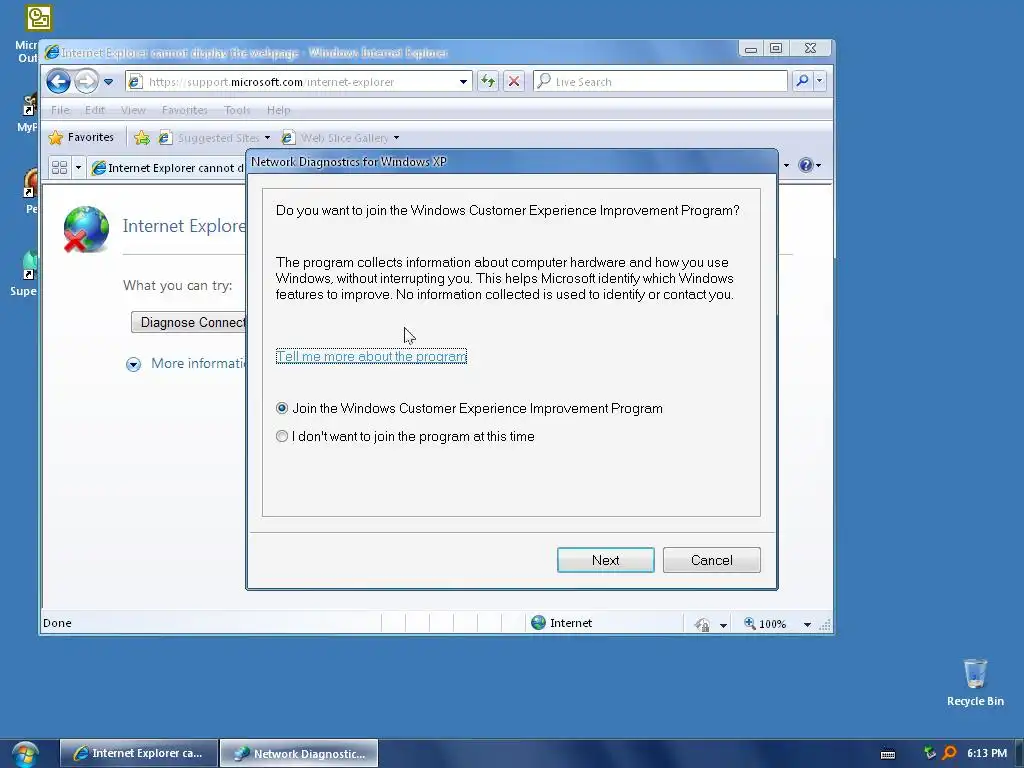The image size is (1024, 768).
Task: Open the recent pages dropdown beside the nav arrows
Action: pos(108,82)
